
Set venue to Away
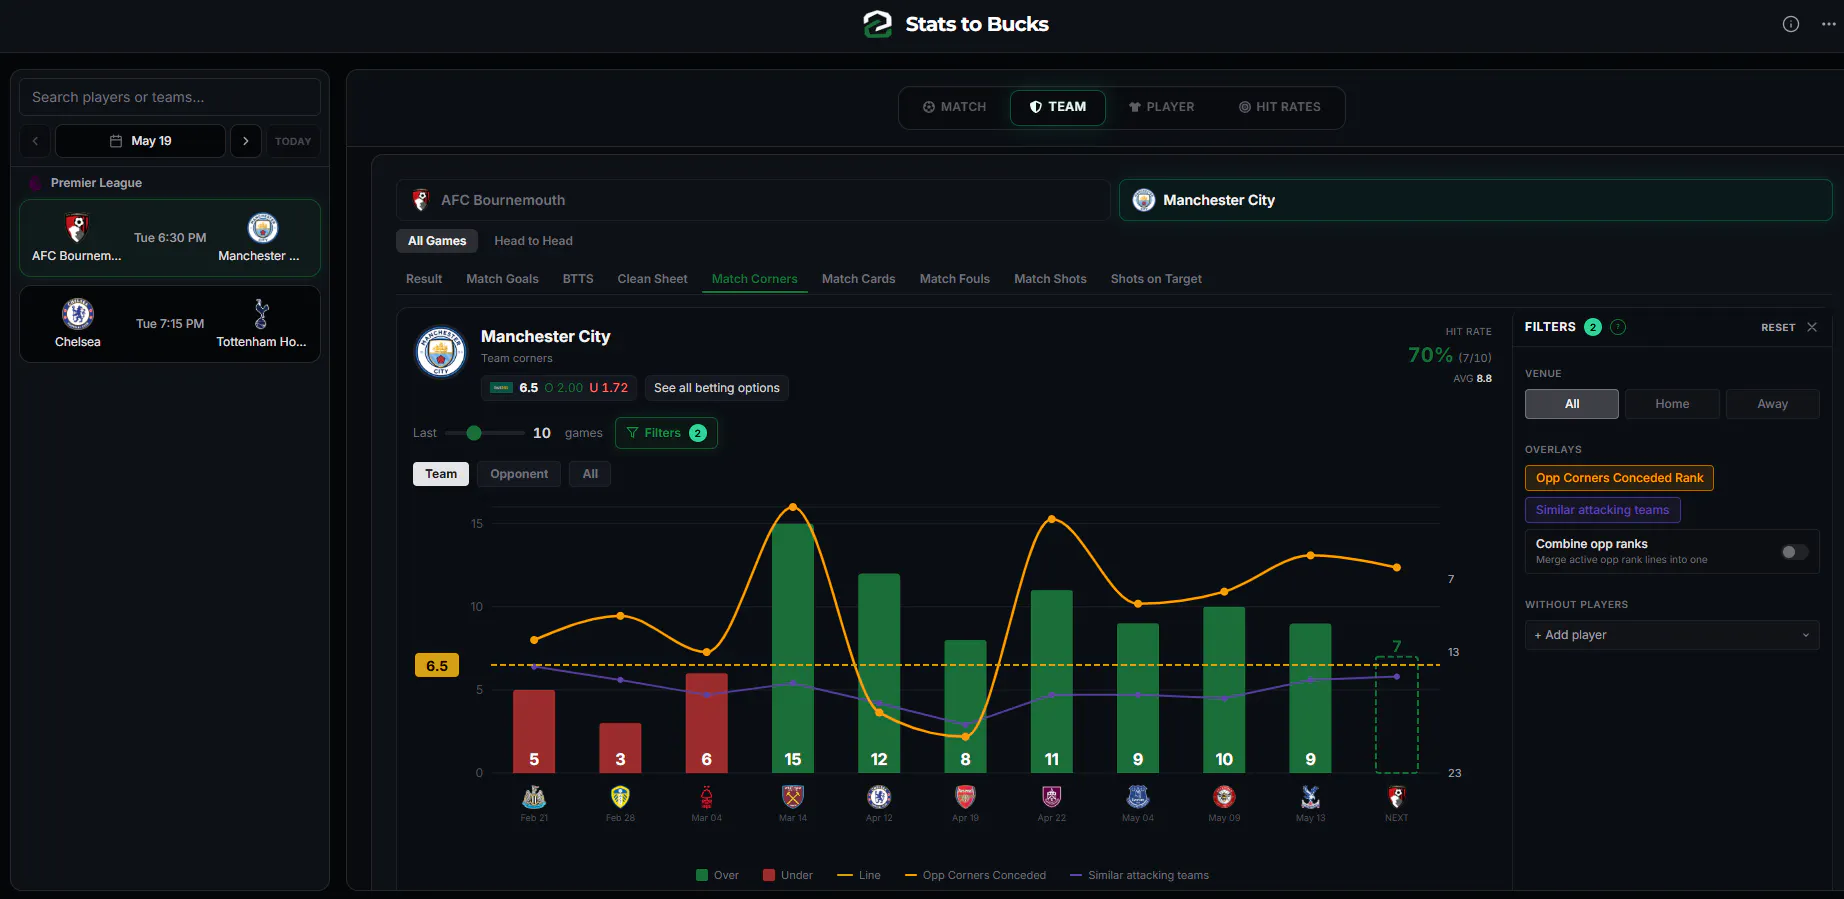[1772, 404]
